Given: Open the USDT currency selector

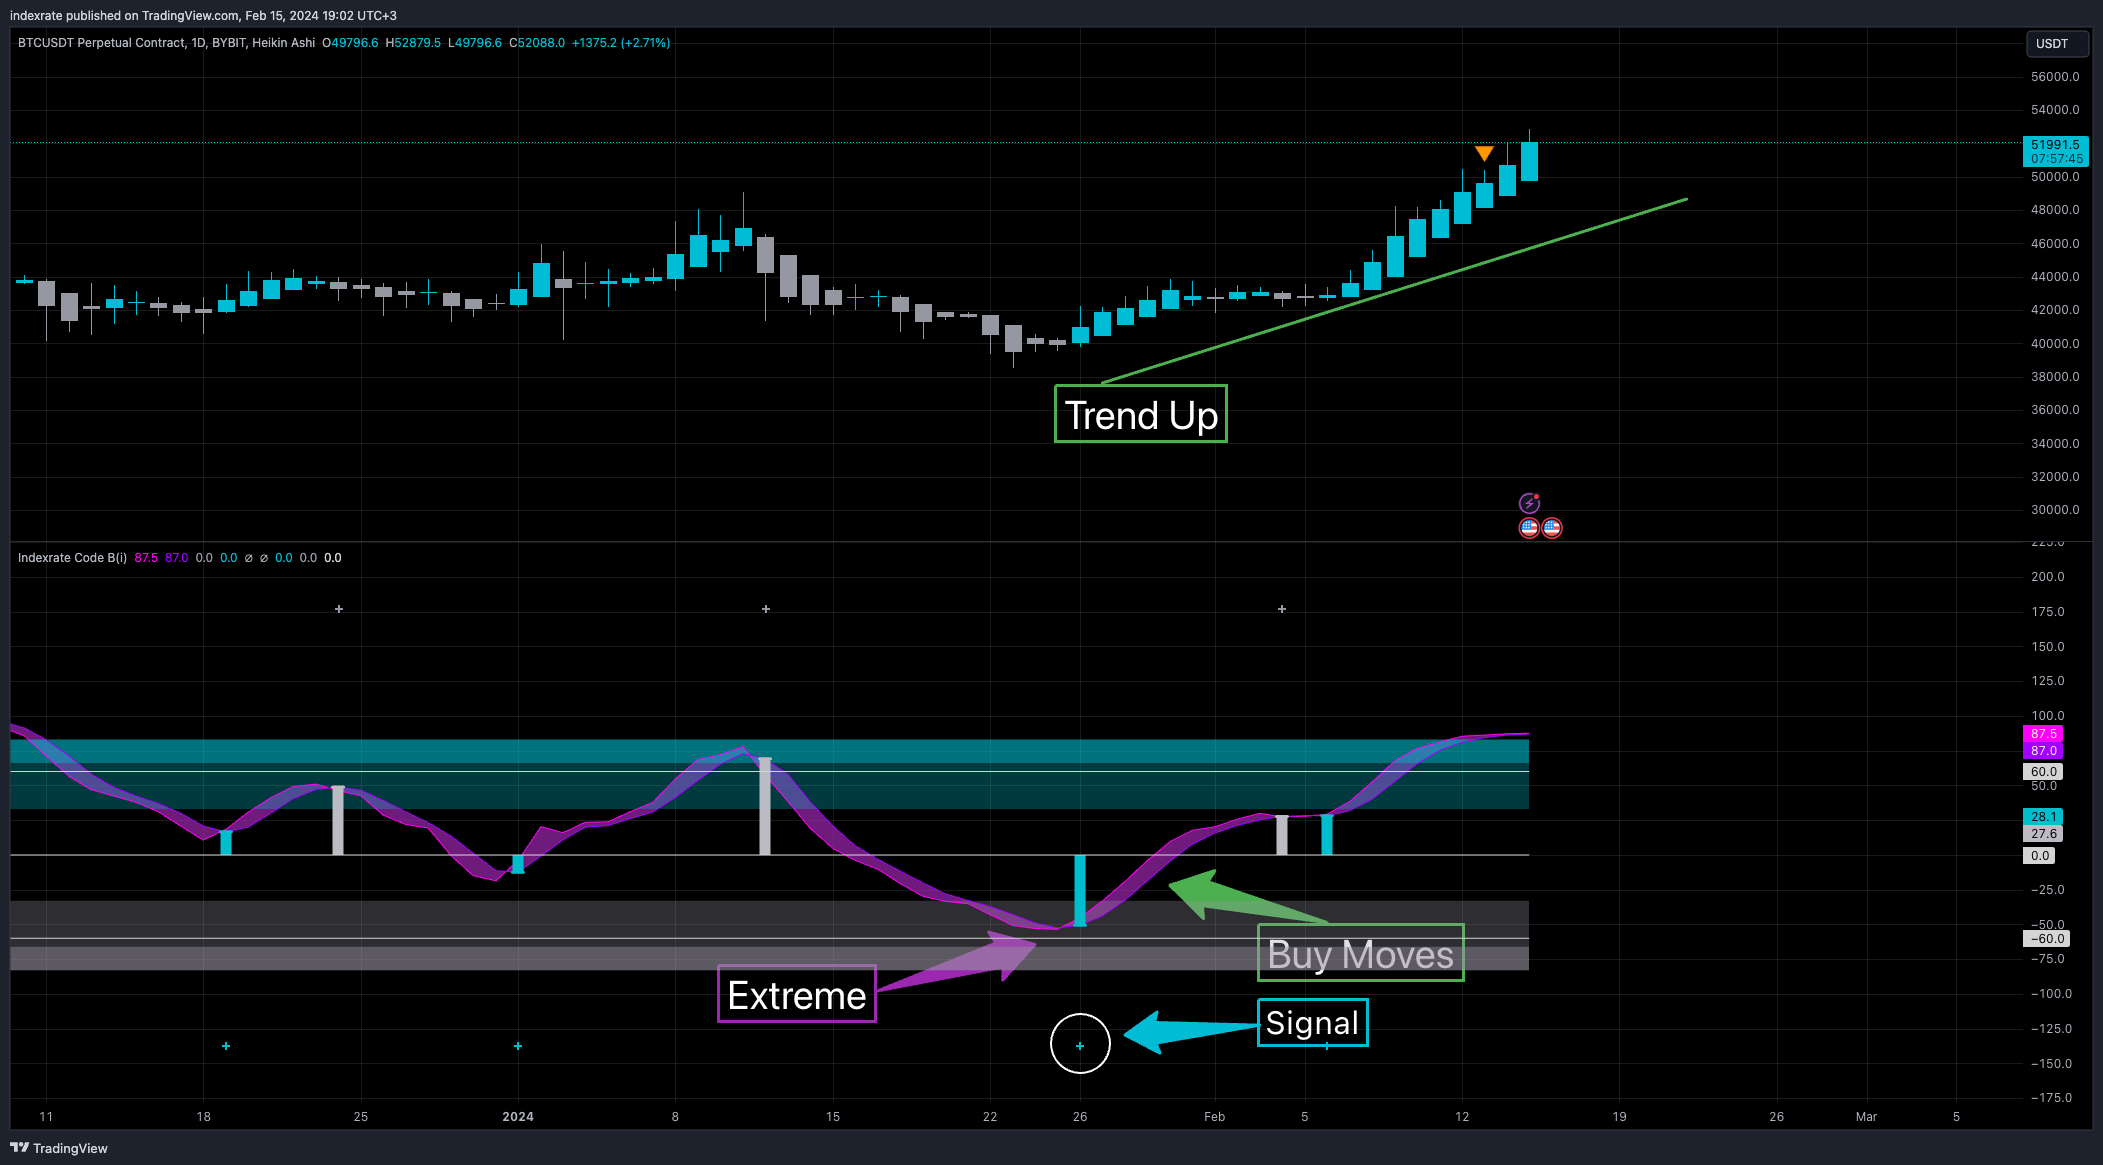Looking at the screenshot, I should click(x=2057, y=44).
